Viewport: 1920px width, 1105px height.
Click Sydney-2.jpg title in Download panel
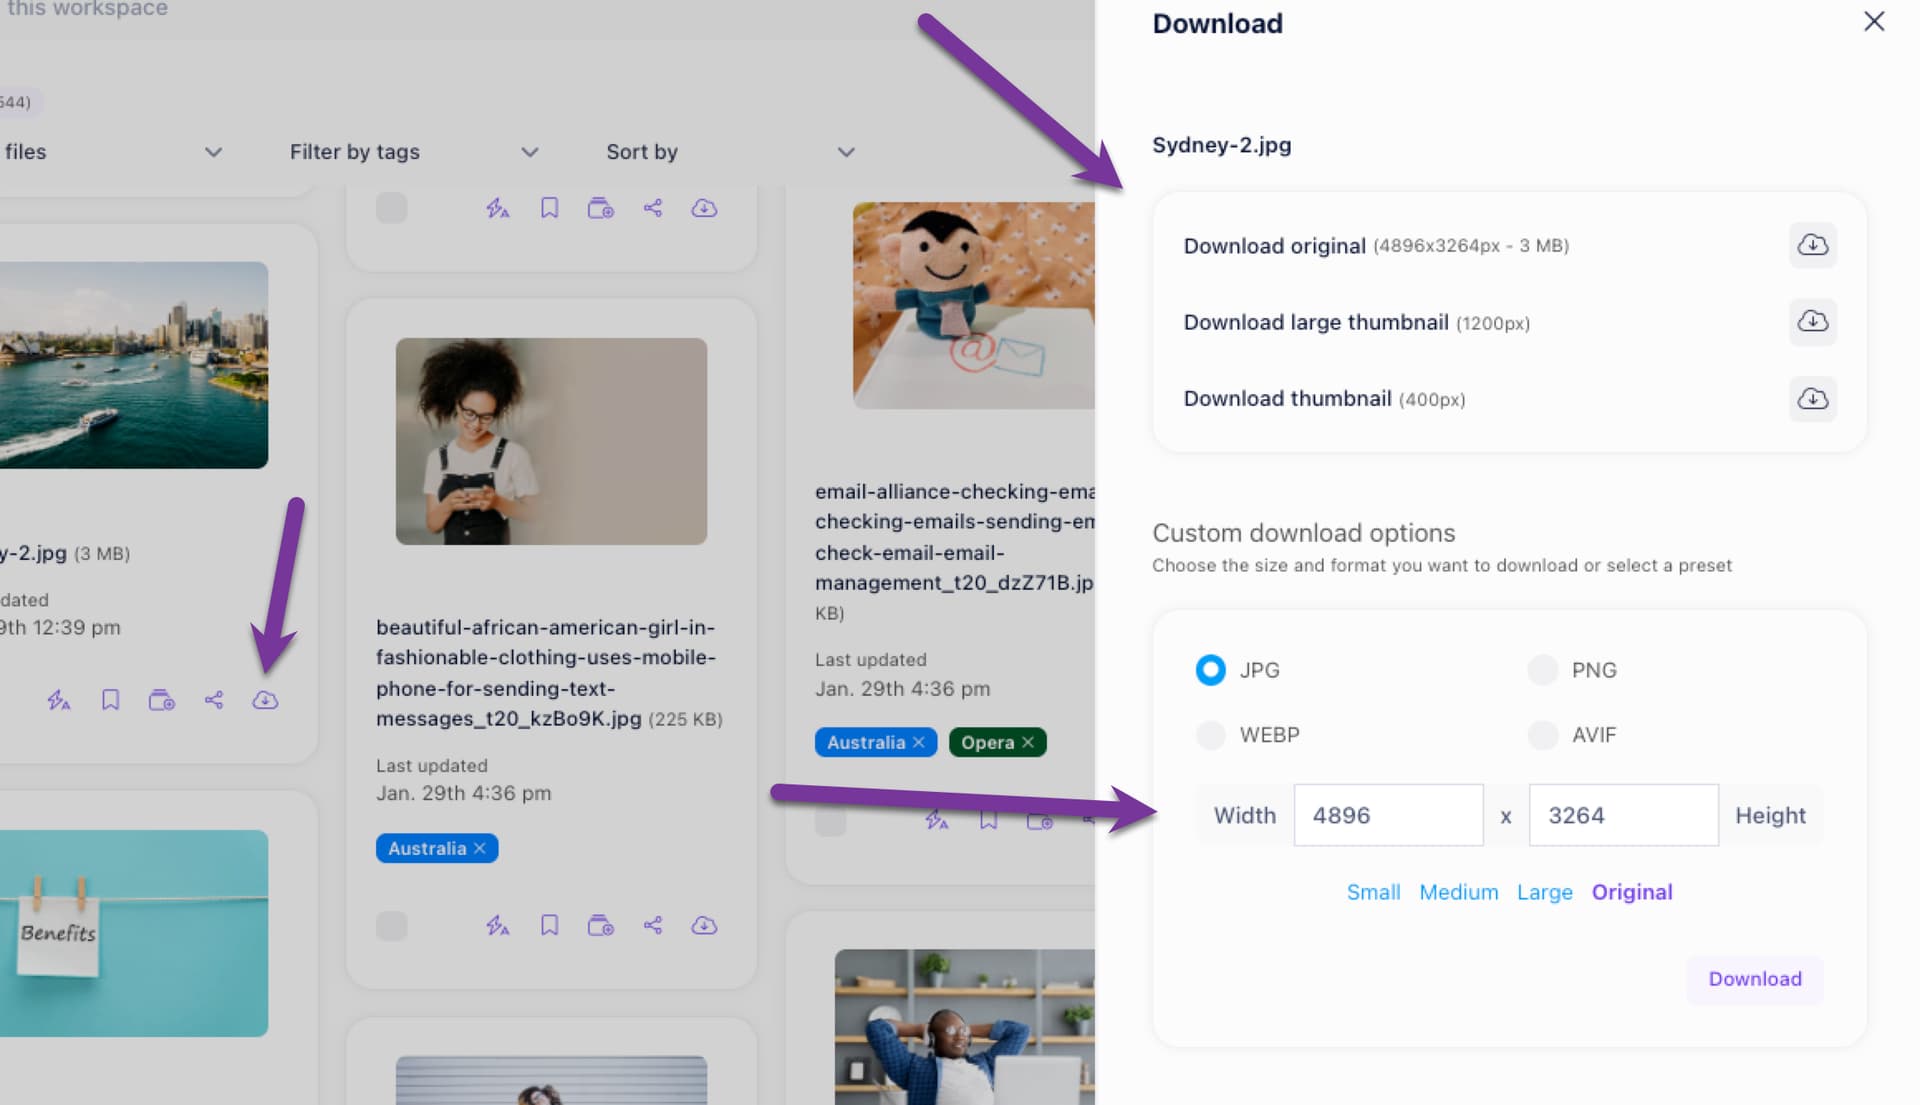[1221, 145]
